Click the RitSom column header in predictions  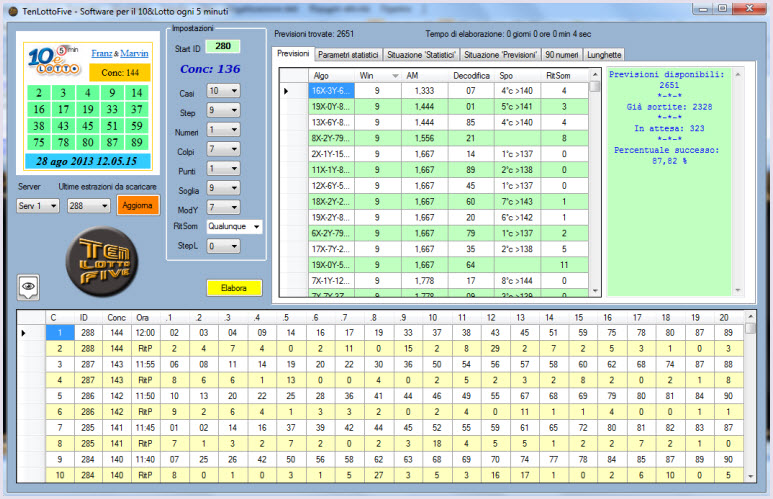pos(564,75)
